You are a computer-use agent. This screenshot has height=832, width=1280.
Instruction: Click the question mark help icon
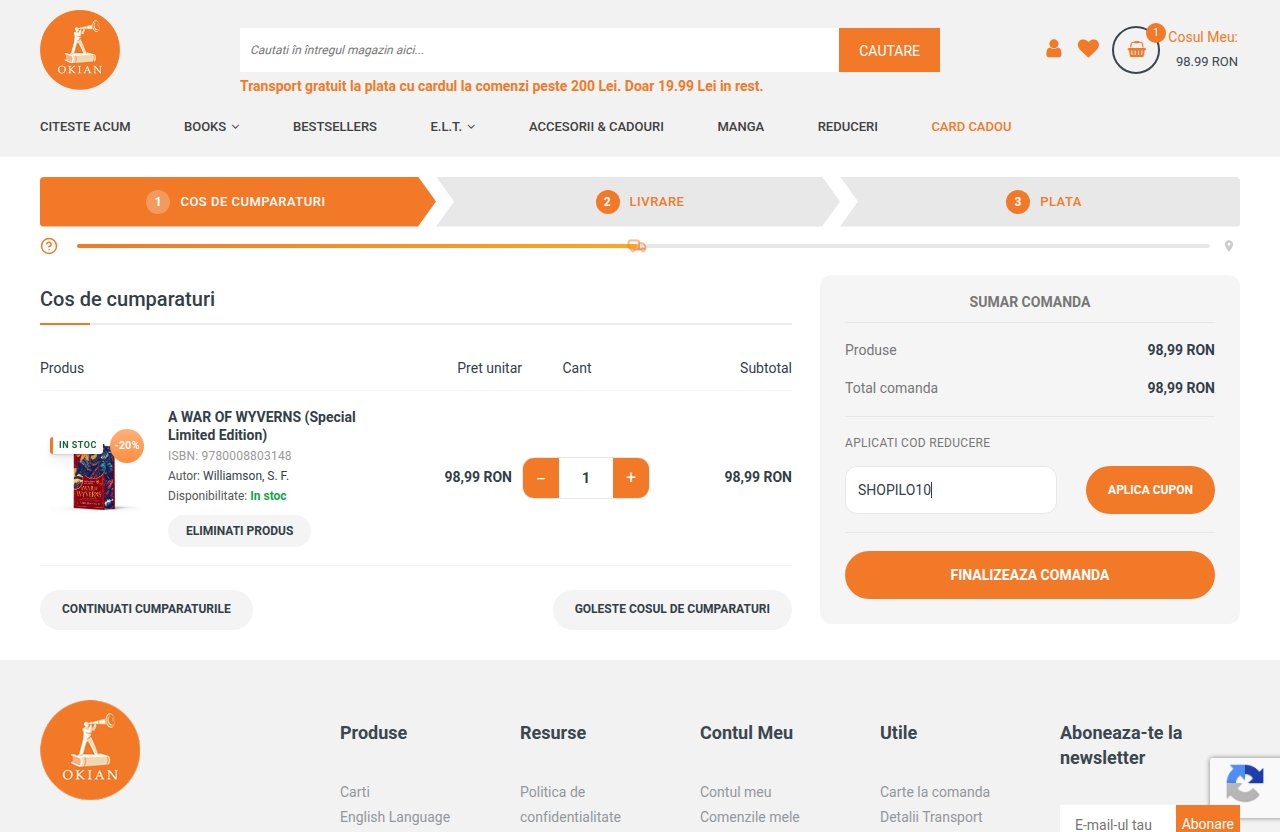coord(49,246)
